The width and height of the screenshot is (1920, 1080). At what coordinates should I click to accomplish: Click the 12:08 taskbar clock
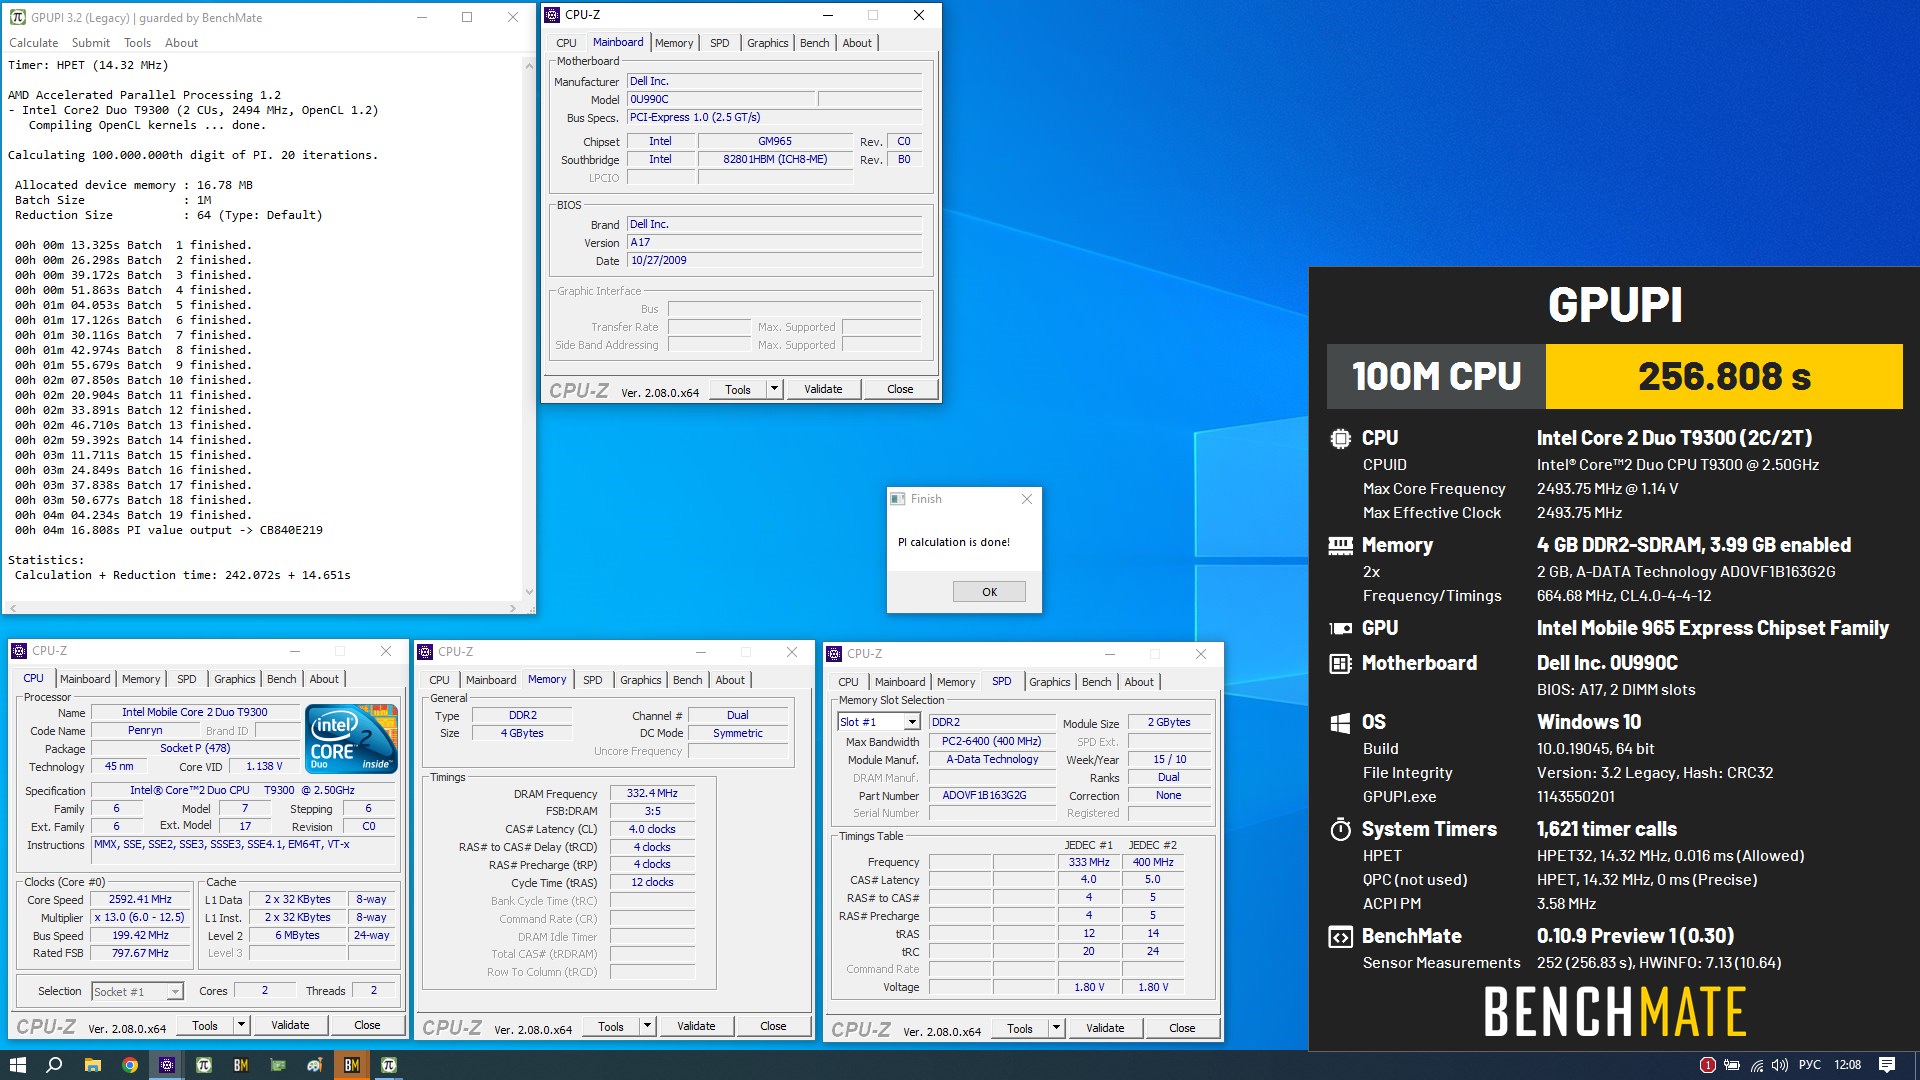pos(1847,1065)
